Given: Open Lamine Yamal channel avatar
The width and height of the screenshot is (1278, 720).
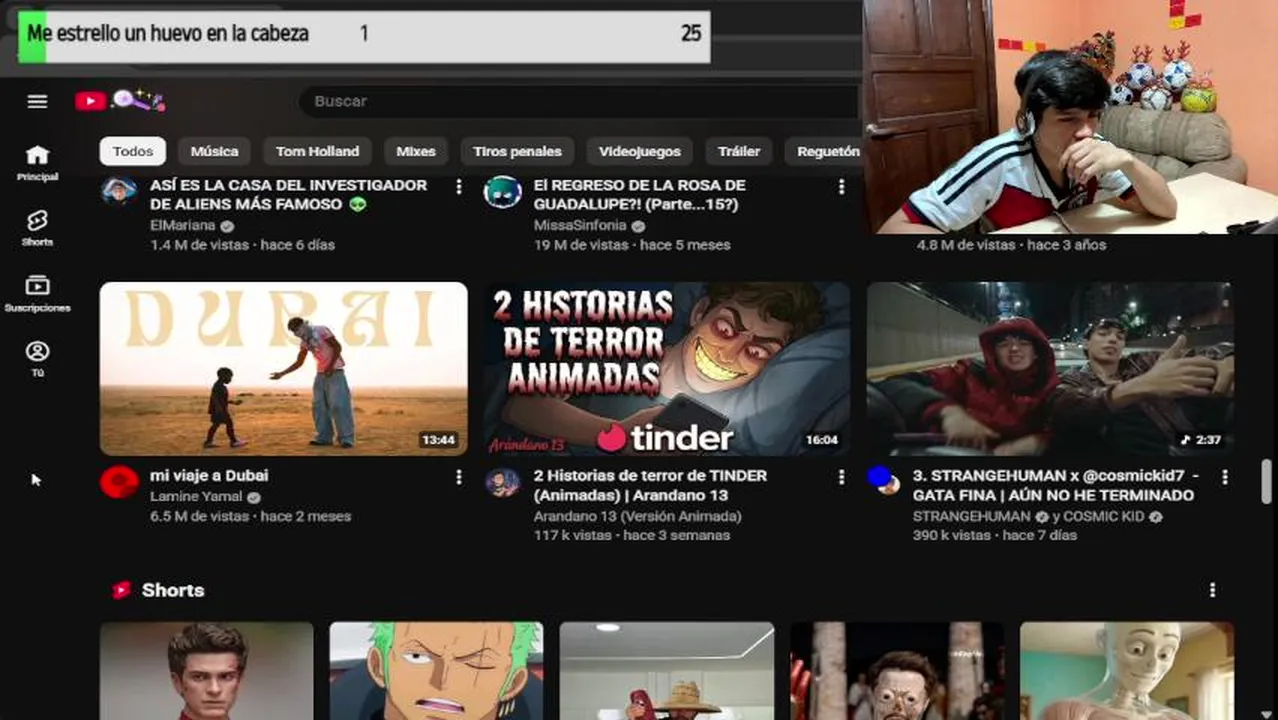Looking at the screenshot, I should (x=119, y=482).
